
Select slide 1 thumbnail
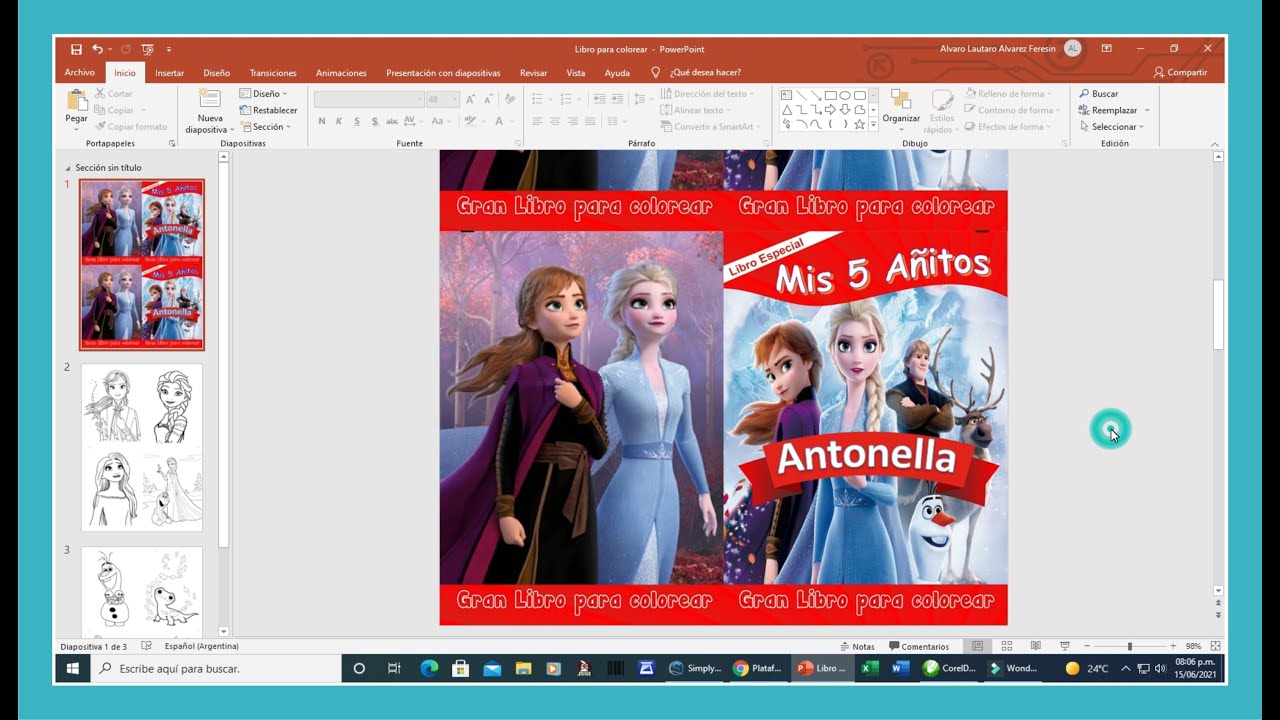pos(142,265)
